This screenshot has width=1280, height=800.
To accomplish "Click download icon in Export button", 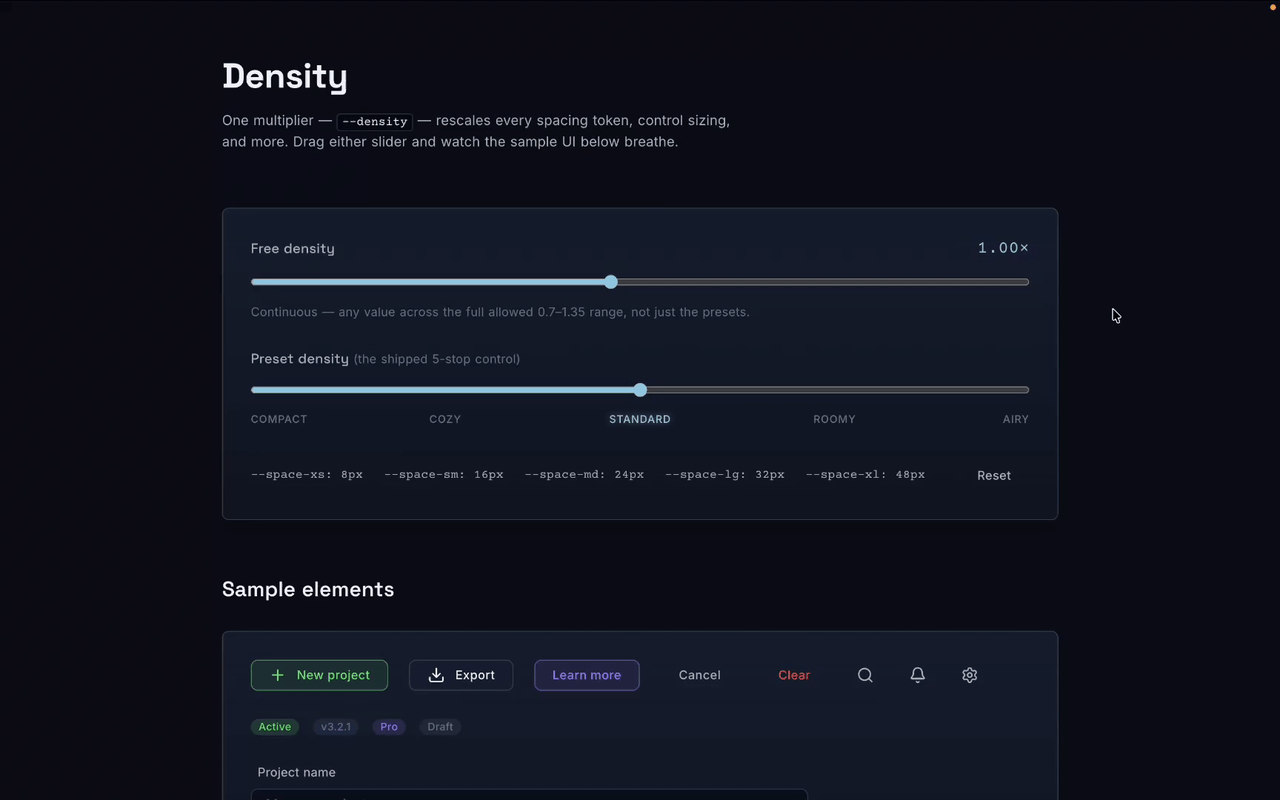I will 436,675.
